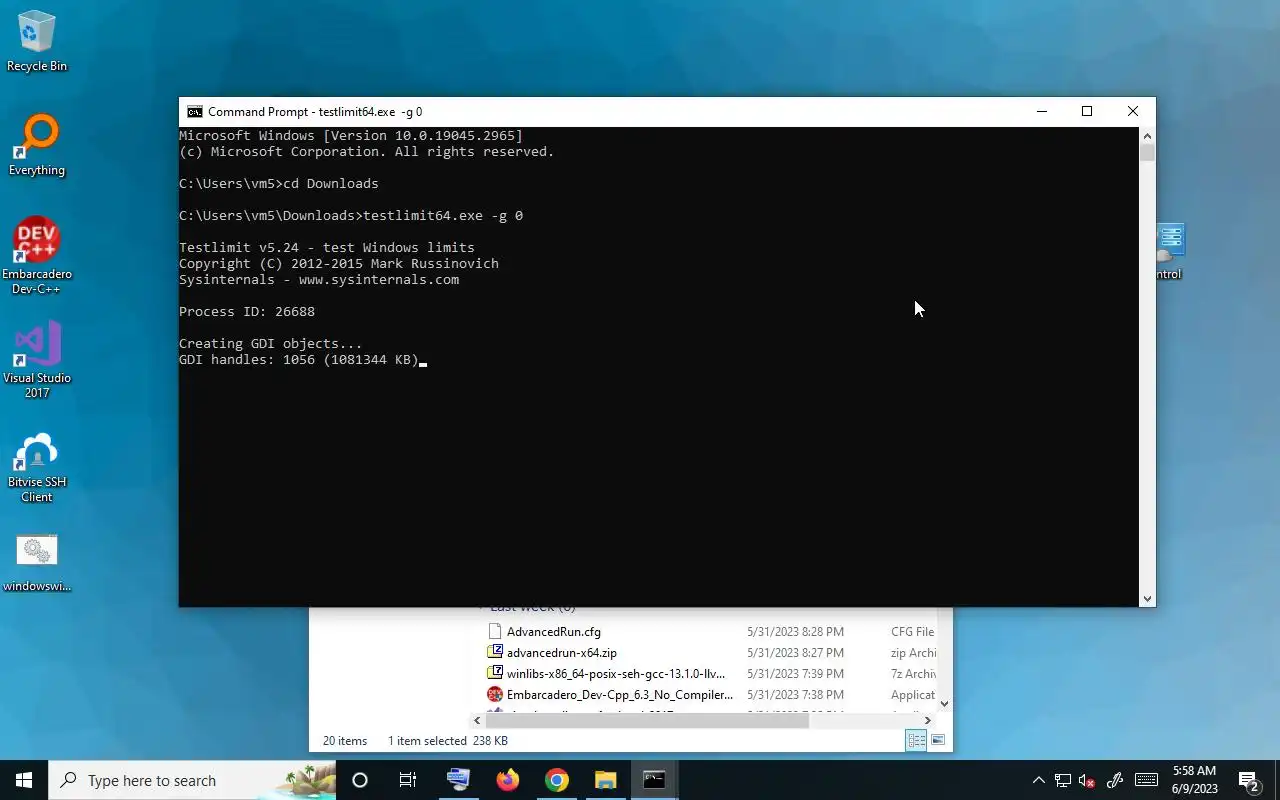Image resolution: width=1280 pixels, height=800 pixels.
Task: Click the Command Prompt window title text
Action: (315, 112)
